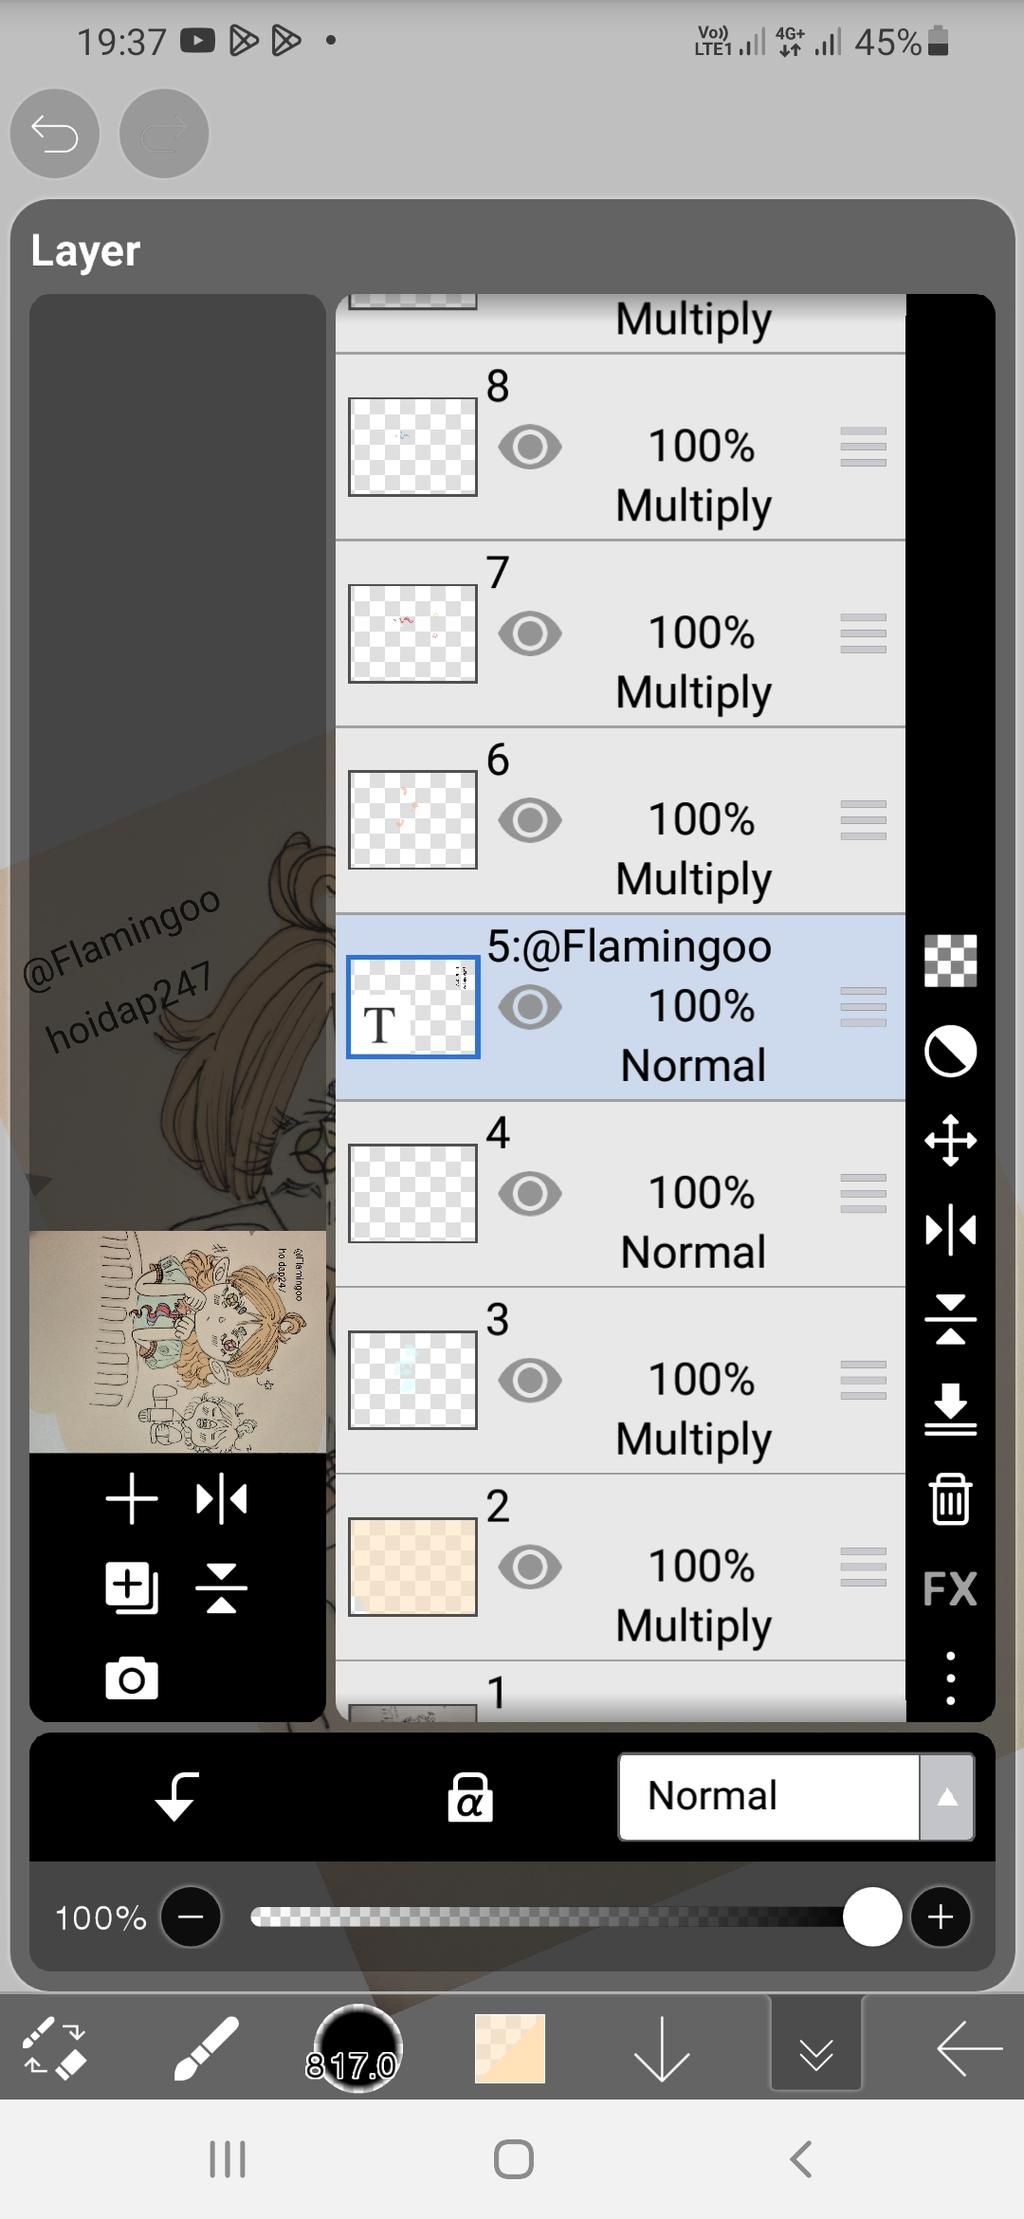Open the current color swatch
The image size is (1024, 2219).
[510, 2048]
